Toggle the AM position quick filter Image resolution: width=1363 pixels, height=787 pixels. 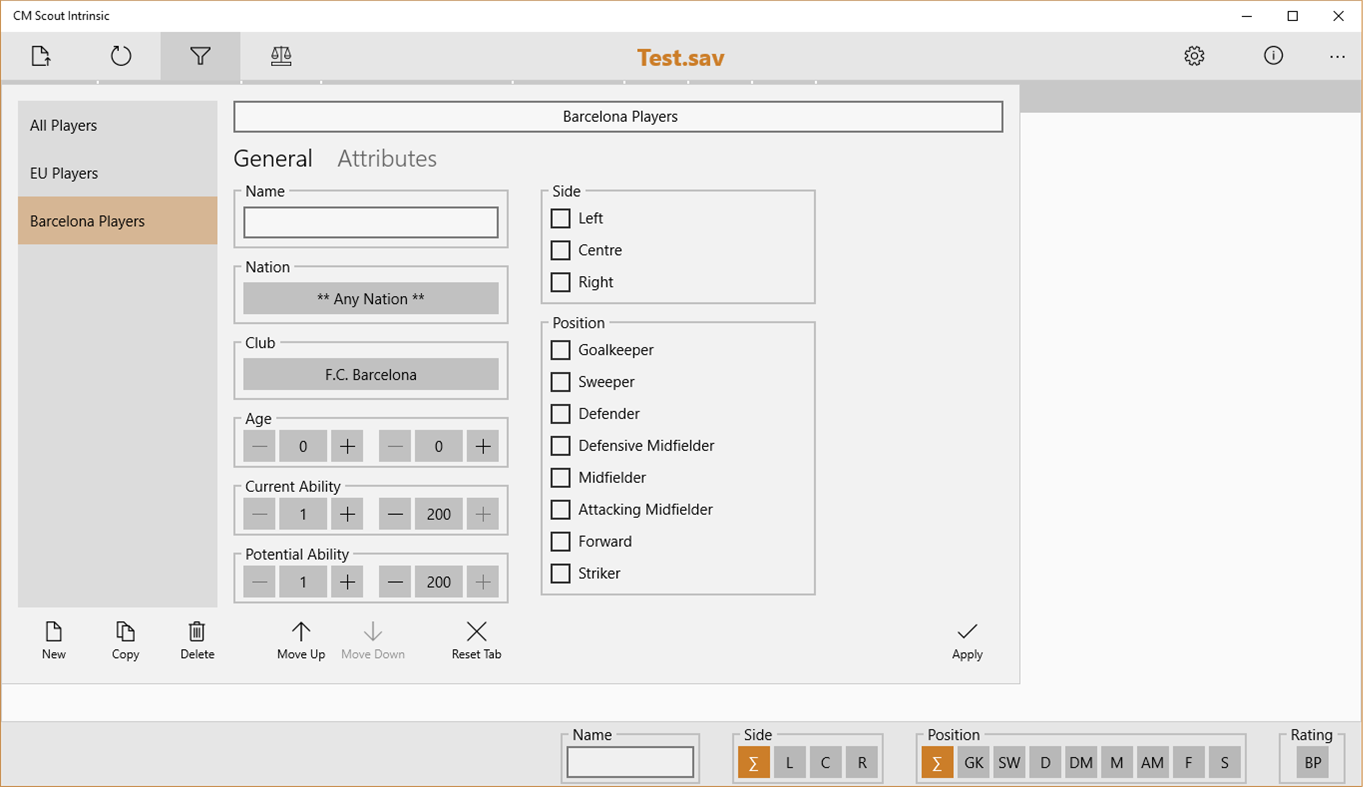click(x=1153, y=763)
